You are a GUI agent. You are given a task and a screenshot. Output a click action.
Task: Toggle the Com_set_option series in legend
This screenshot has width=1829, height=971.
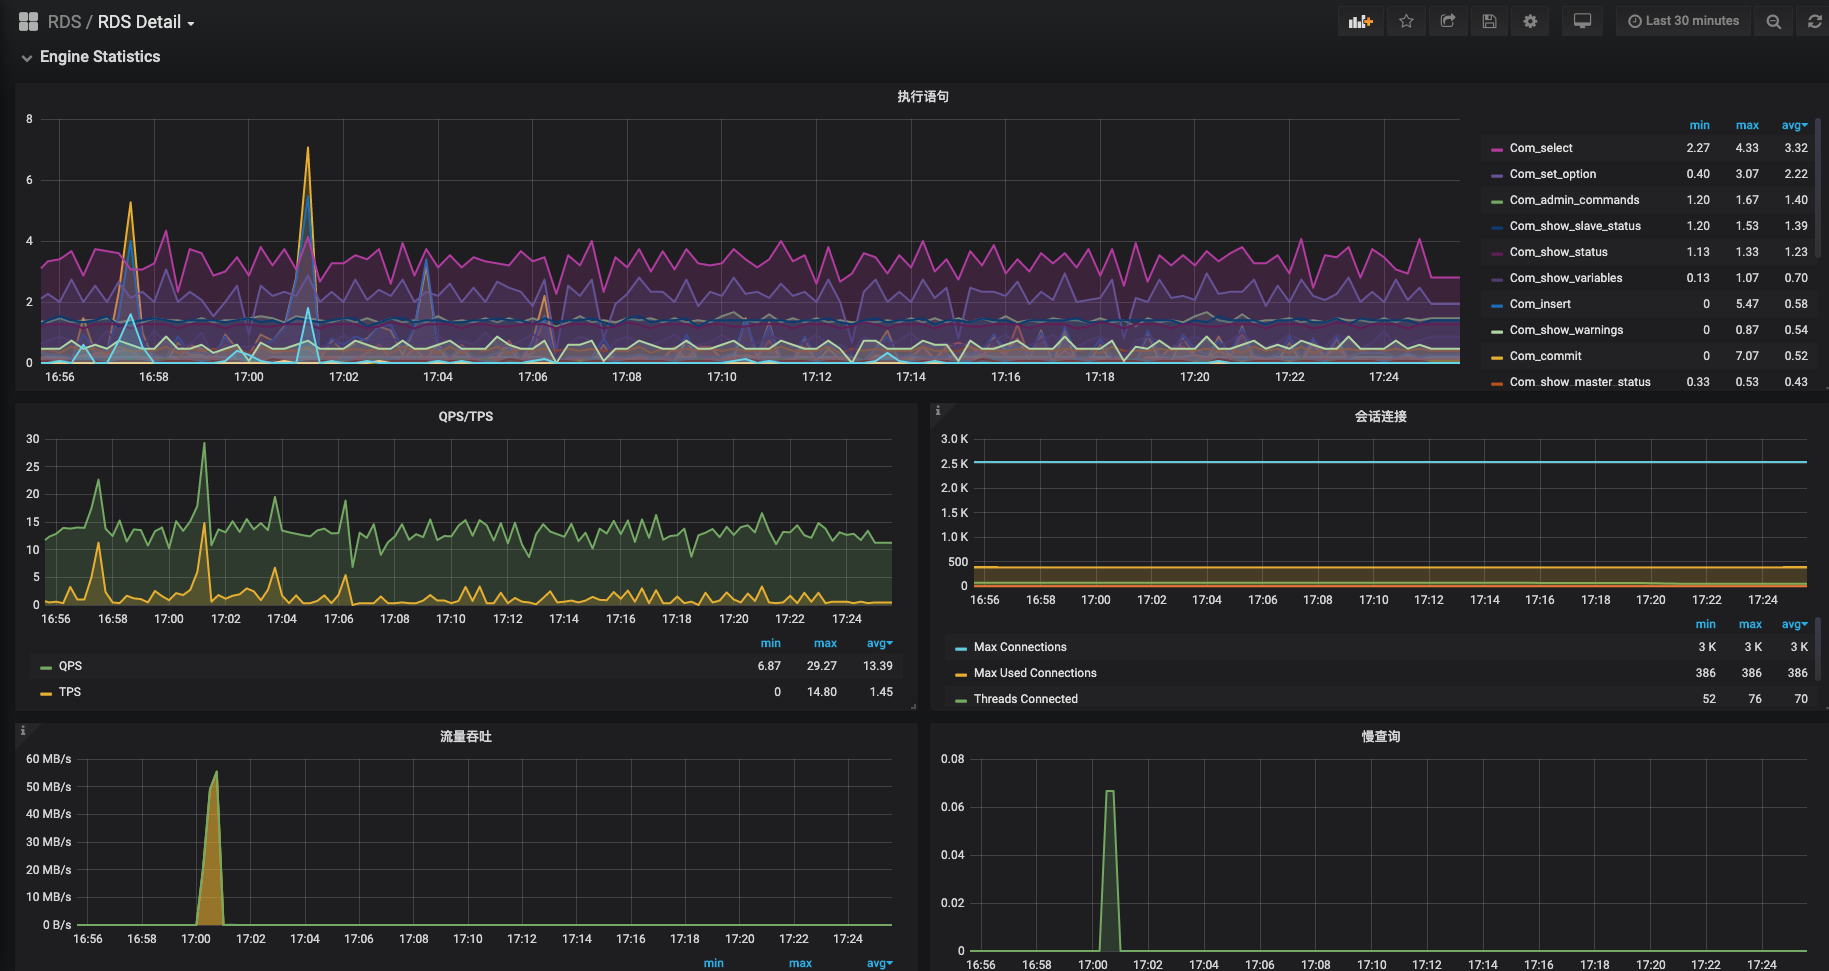[1552, 174]
